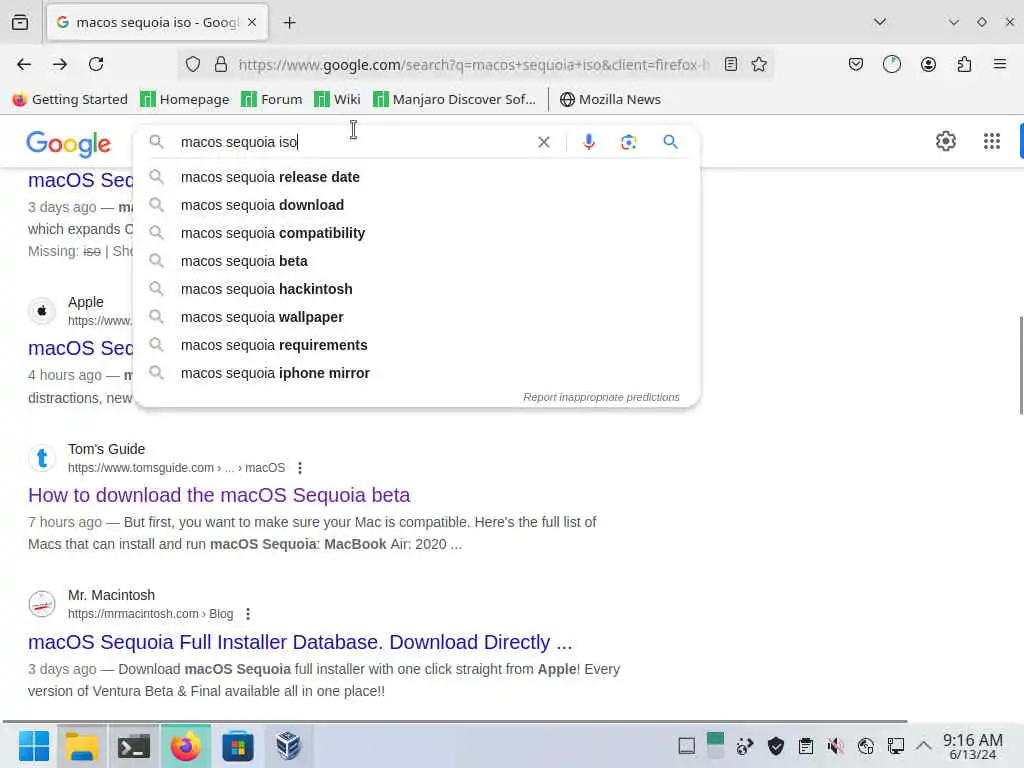The image size is (1024, 768).
Task: Click the Tom's Guide site icon
Action: coord(42,458)
